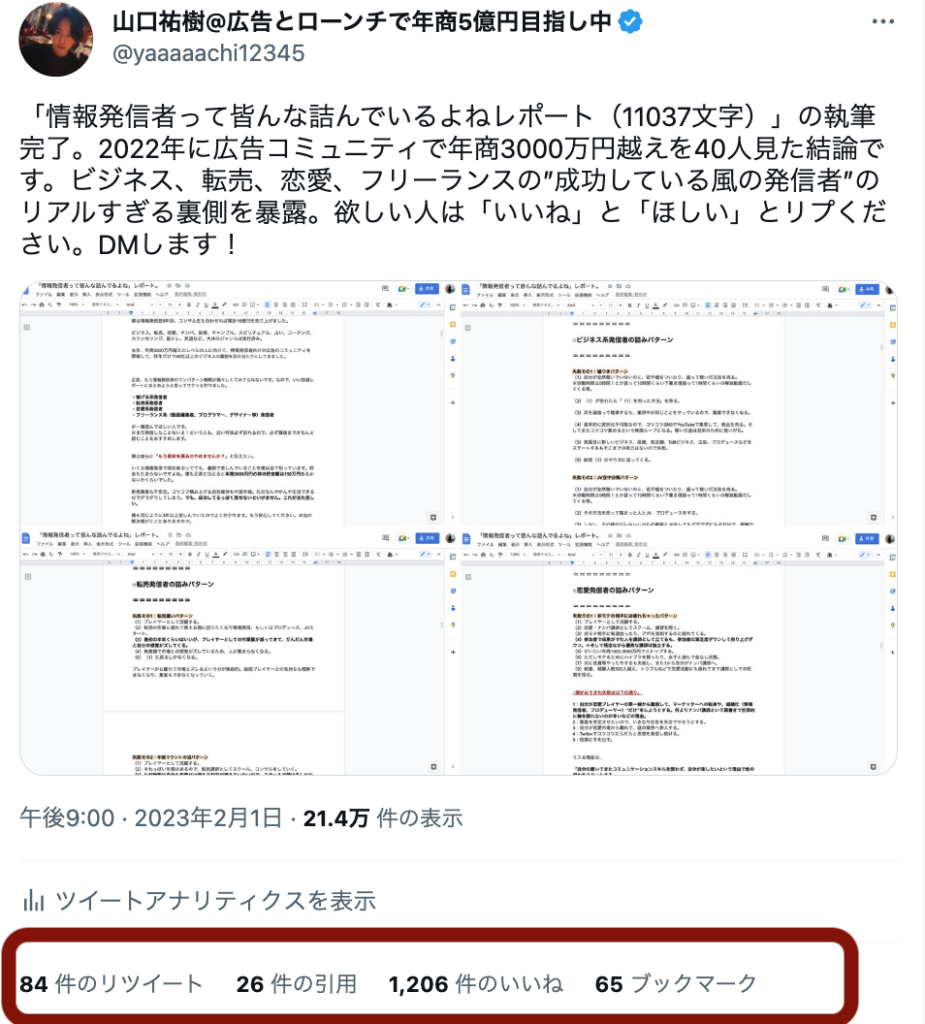925x1024 pixels.
Task: Click the tweet analytics bar chart icon
Action: (33, 900)
